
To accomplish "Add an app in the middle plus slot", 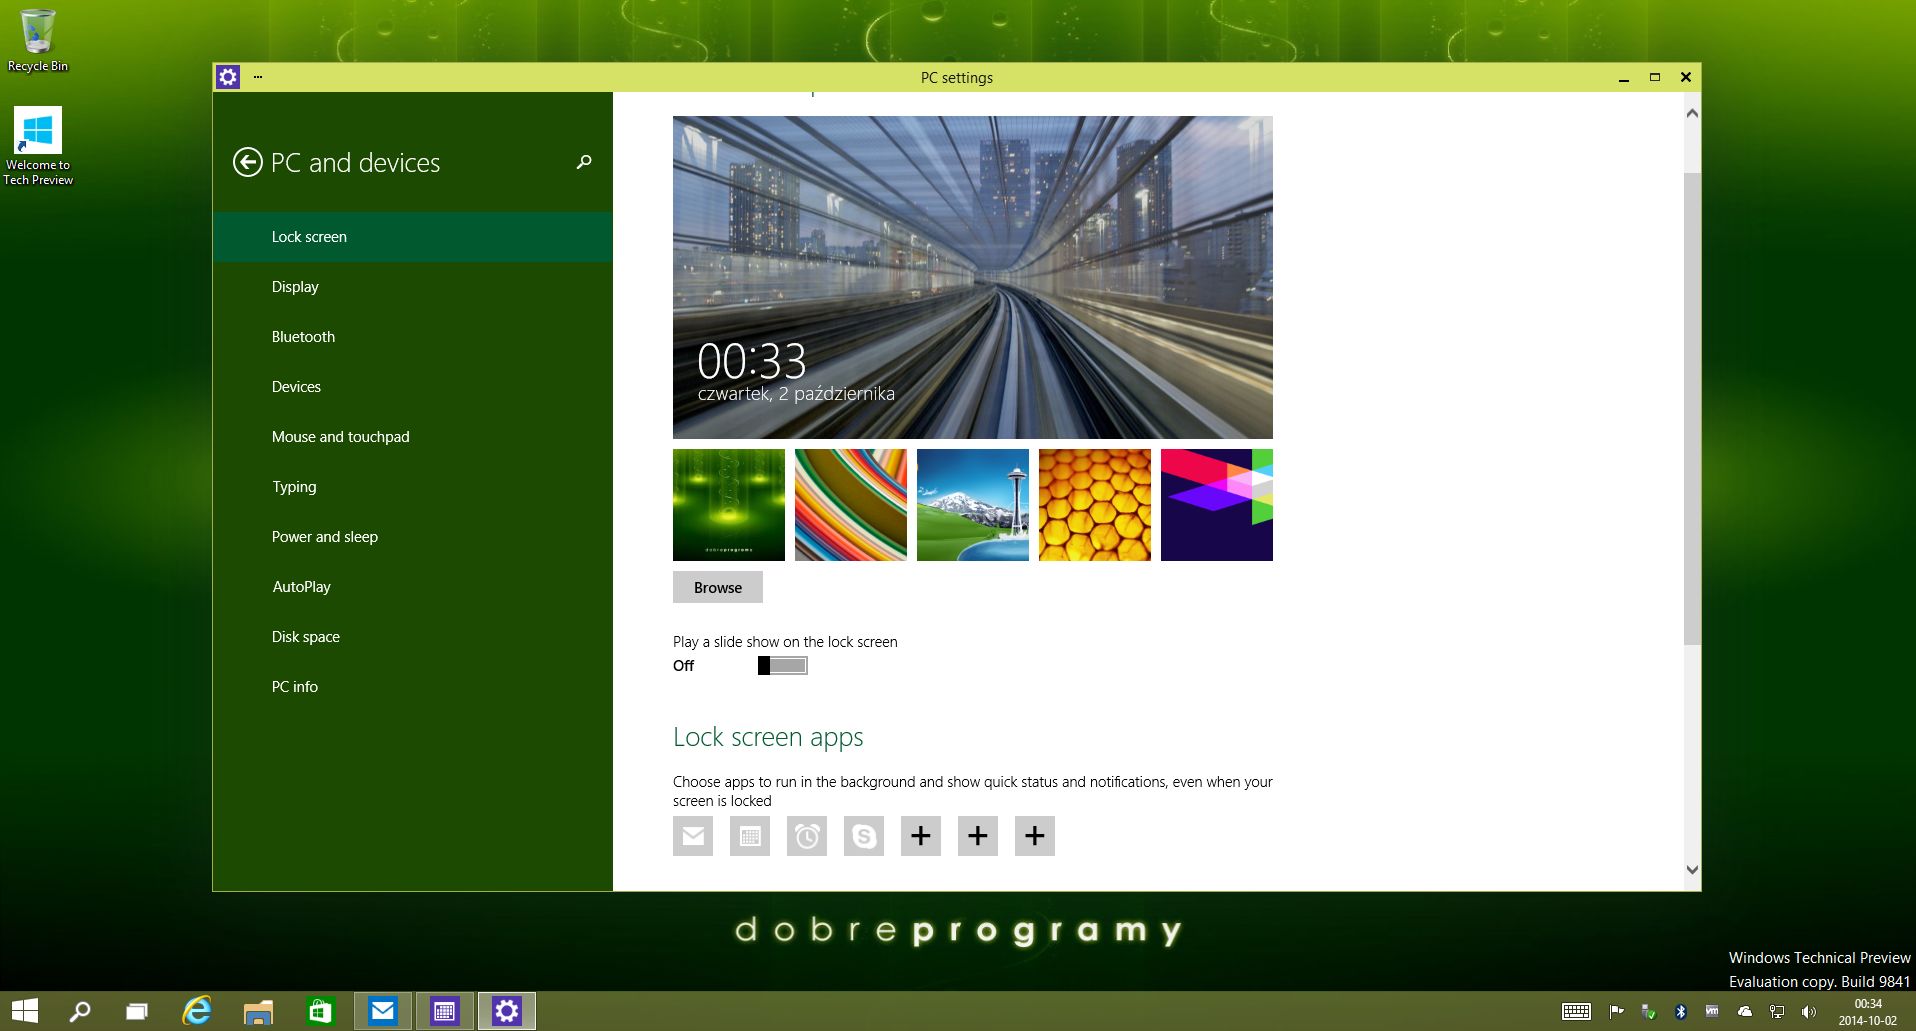I will click(x=978, y=836).
